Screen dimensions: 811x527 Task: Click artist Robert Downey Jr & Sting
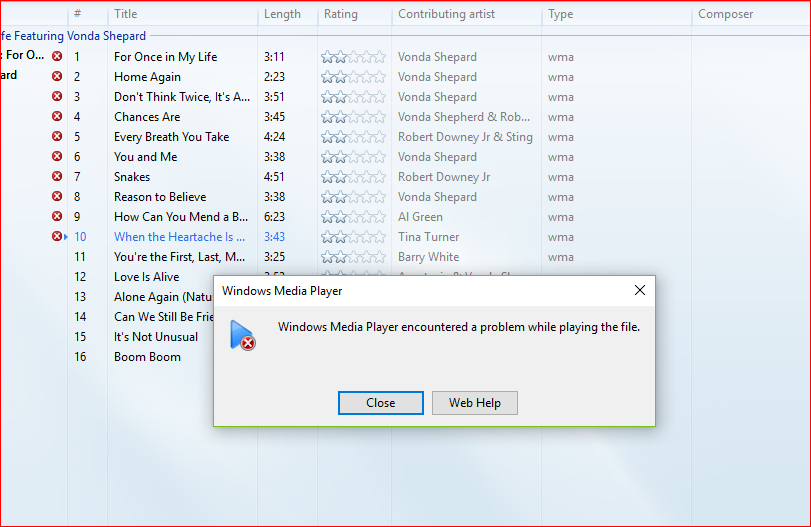pos(465,137)
